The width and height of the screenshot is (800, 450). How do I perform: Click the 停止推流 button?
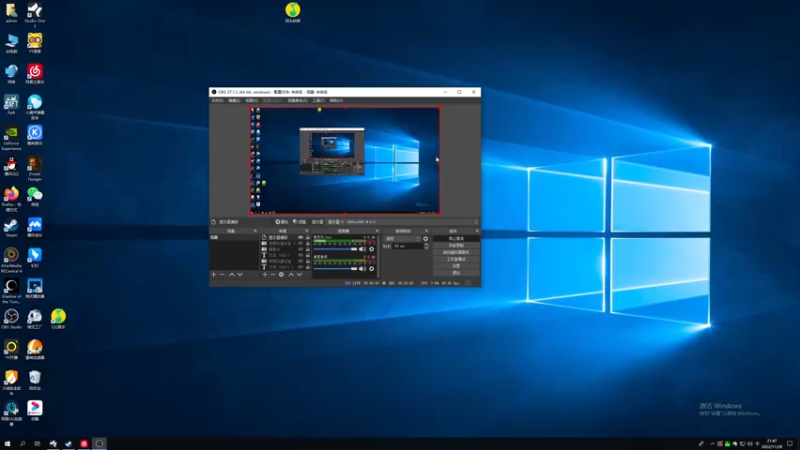click(x=456, y=239)
